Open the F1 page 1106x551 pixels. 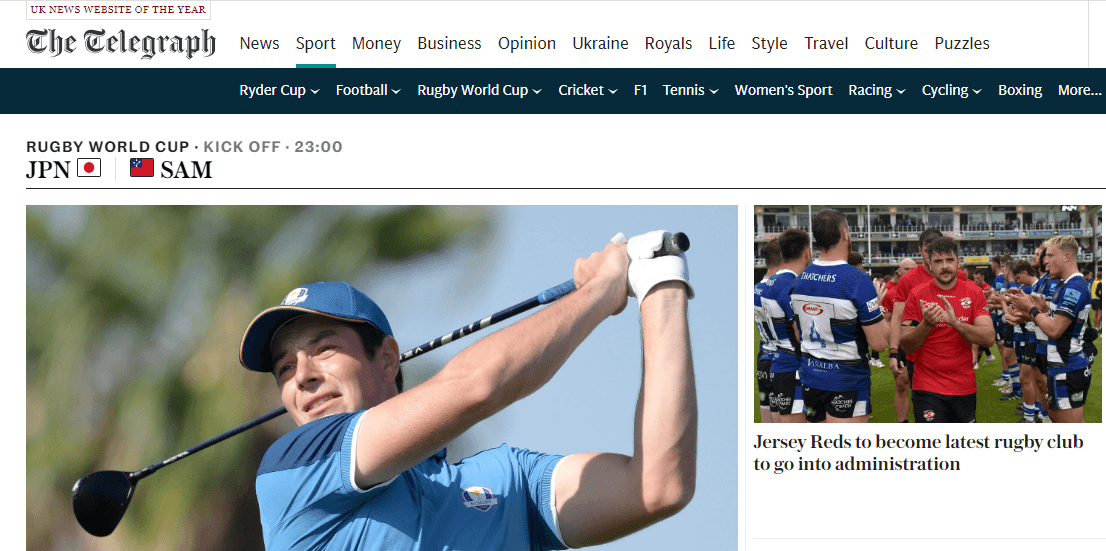pos(640,90)
